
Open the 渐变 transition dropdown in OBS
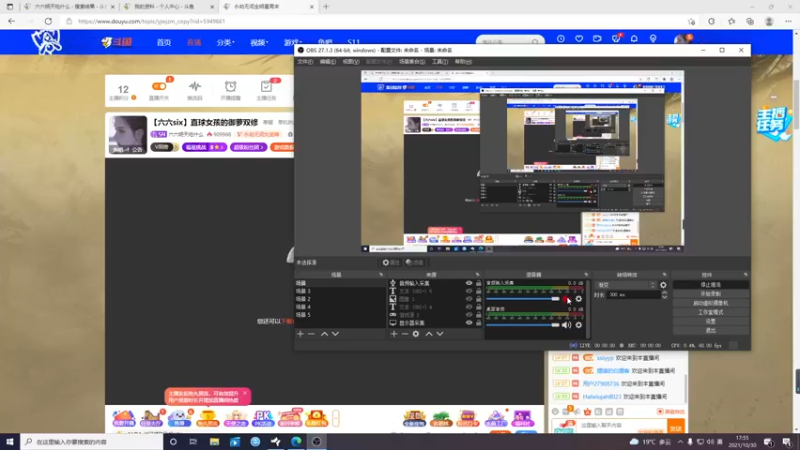pyautogui.click(x=627, y=285)
